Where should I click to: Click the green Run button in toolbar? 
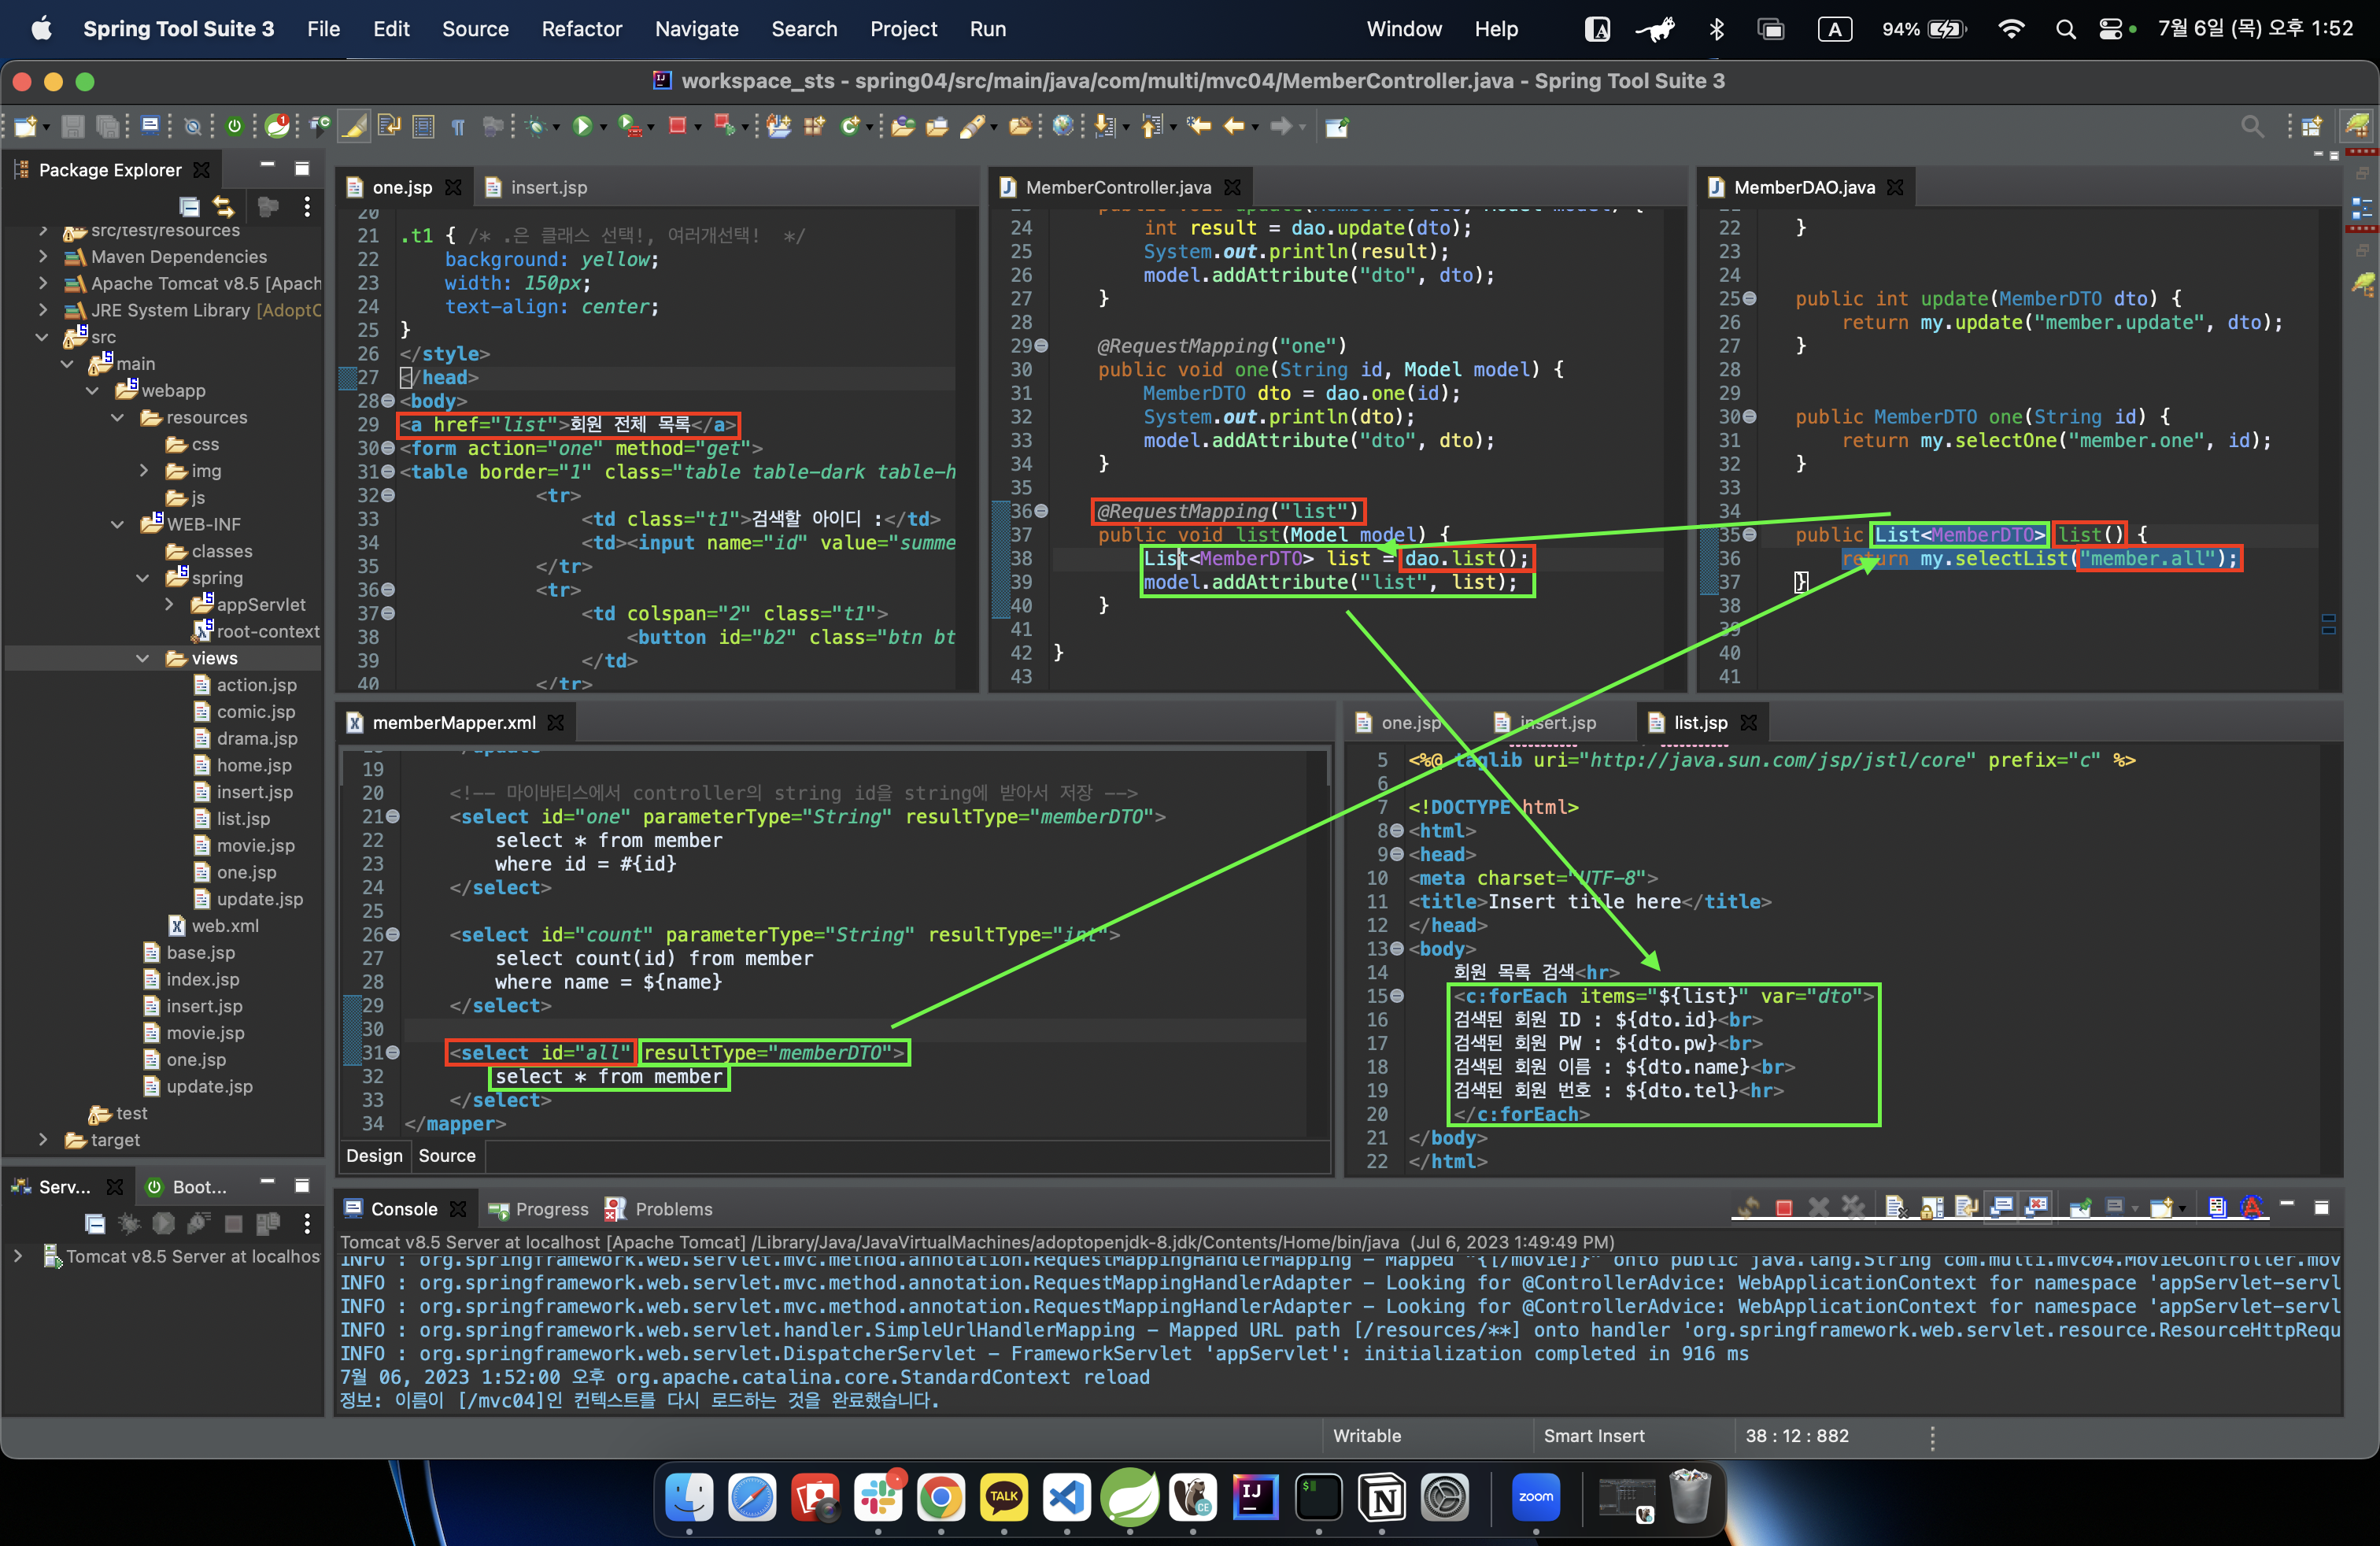[582, 126]
